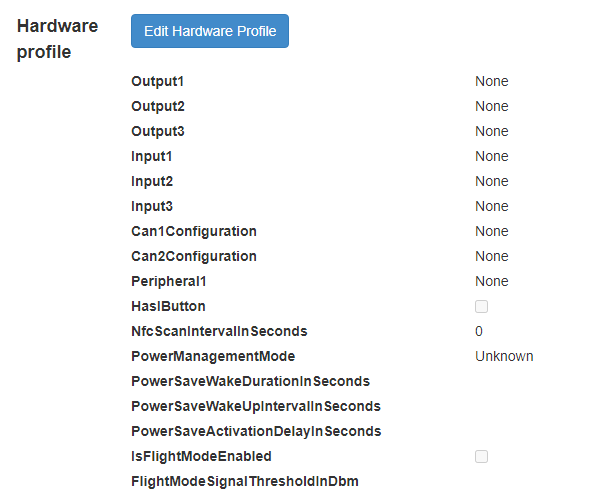
Task: Toggle the HasIButton checkbox
Action: (481, 306)
